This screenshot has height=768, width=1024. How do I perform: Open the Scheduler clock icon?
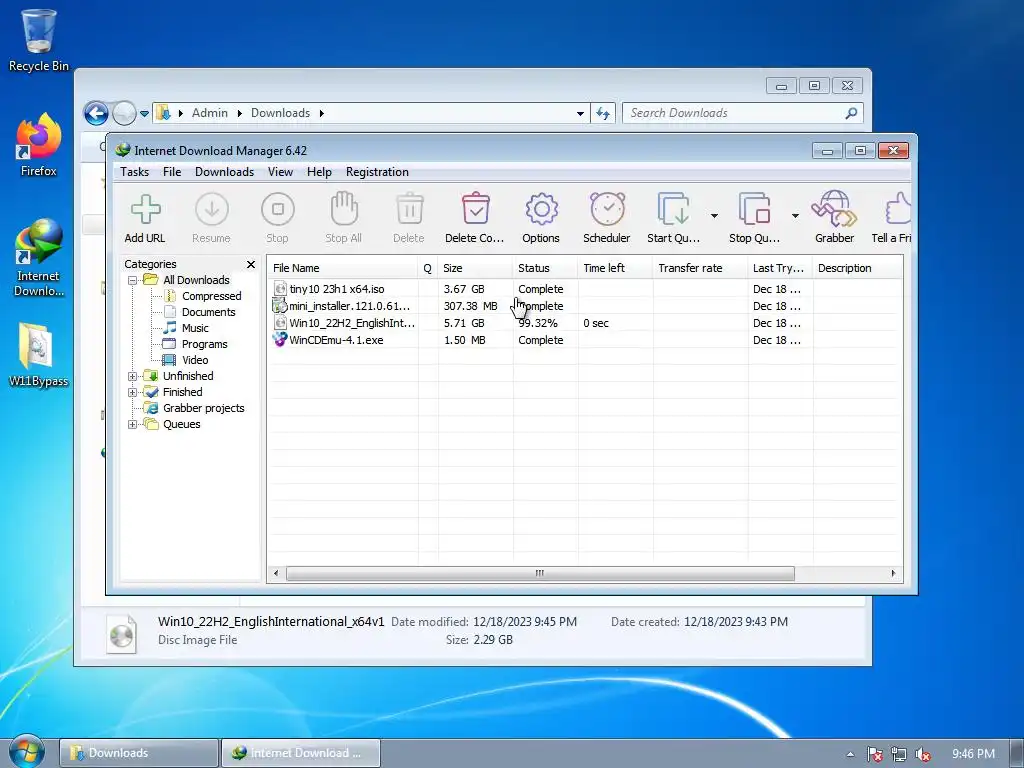607,209
